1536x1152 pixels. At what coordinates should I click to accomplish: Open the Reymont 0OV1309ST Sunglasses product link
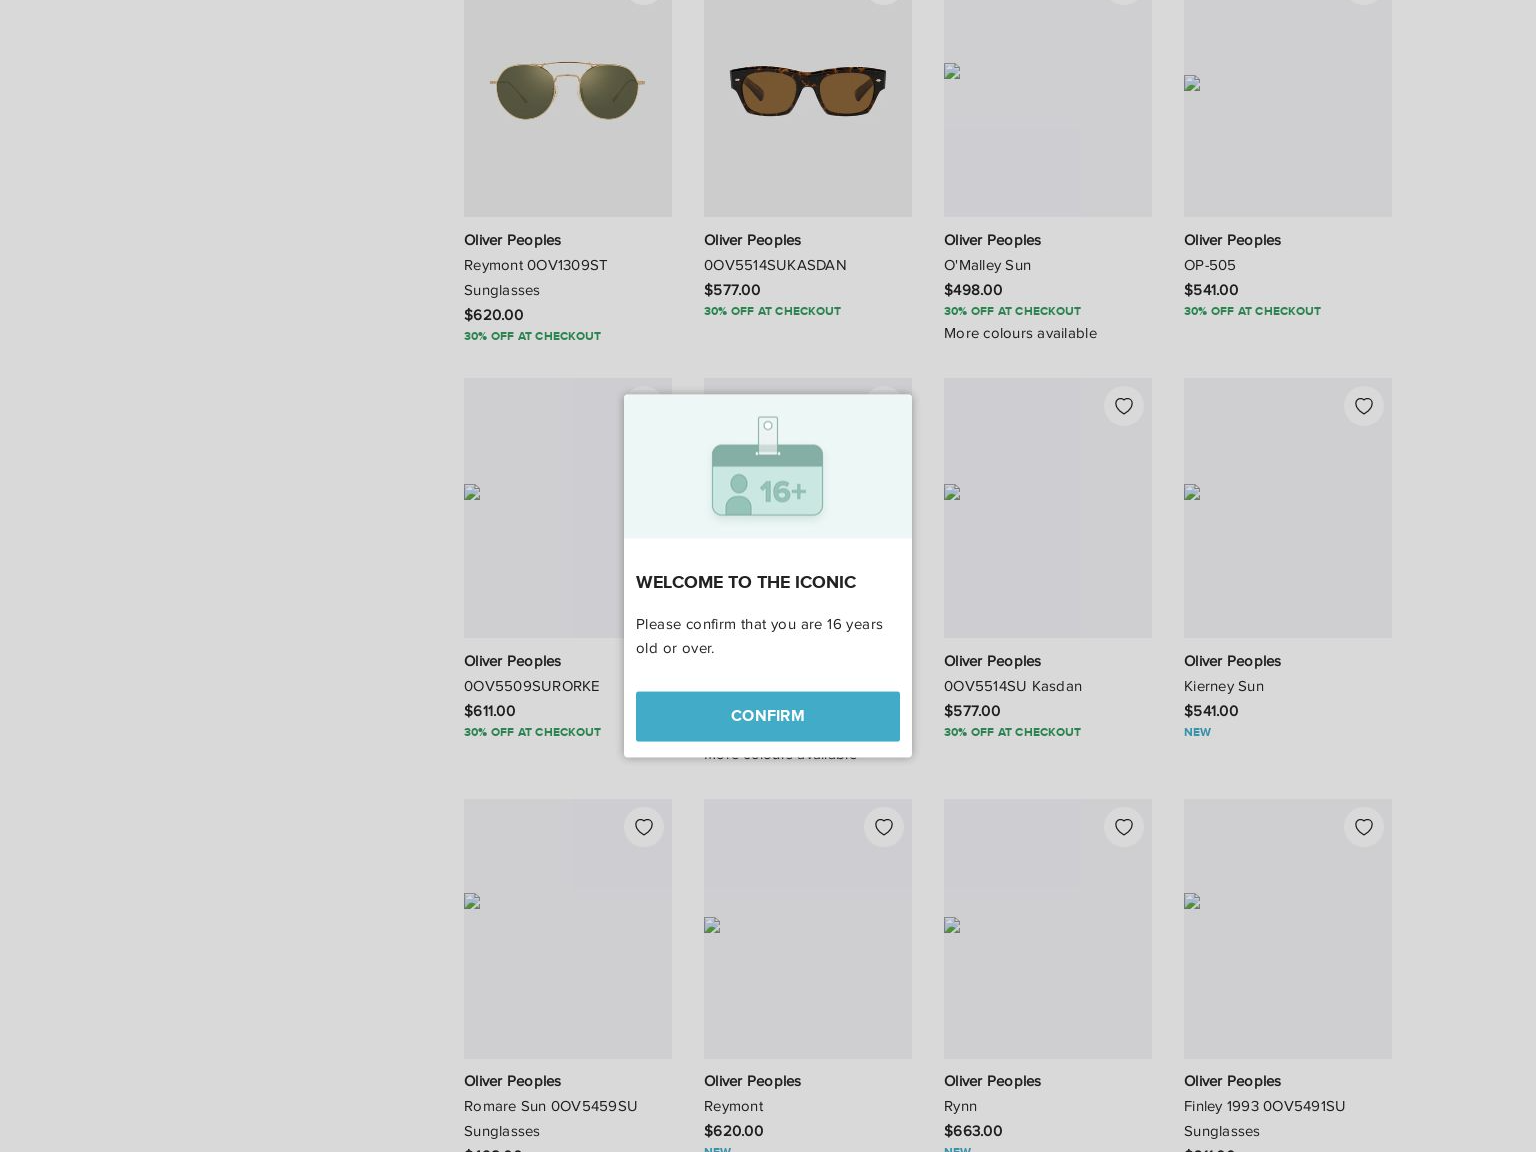pyautogui.click(x=536, y=277)
